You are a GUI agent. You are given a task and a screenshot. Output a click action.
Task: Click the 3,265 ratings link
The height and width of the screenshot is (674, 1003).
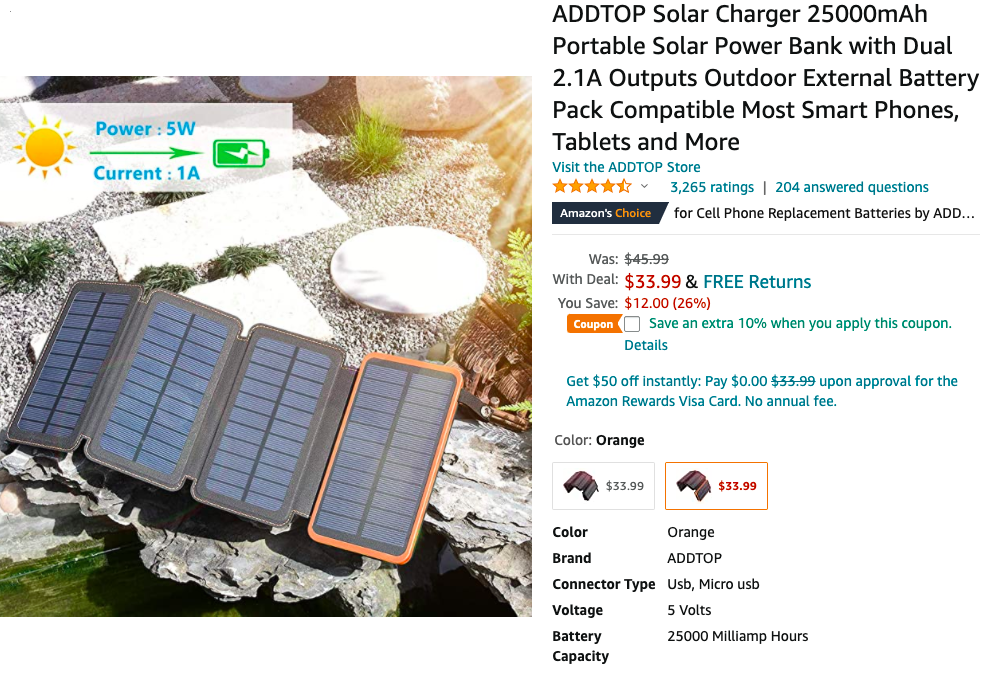coord(711,187)
